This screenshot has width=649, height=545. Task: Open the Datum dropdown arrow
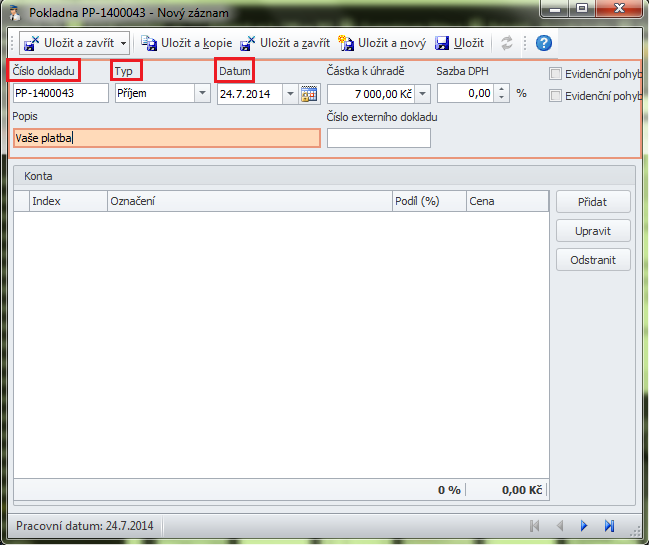(290, 94)
